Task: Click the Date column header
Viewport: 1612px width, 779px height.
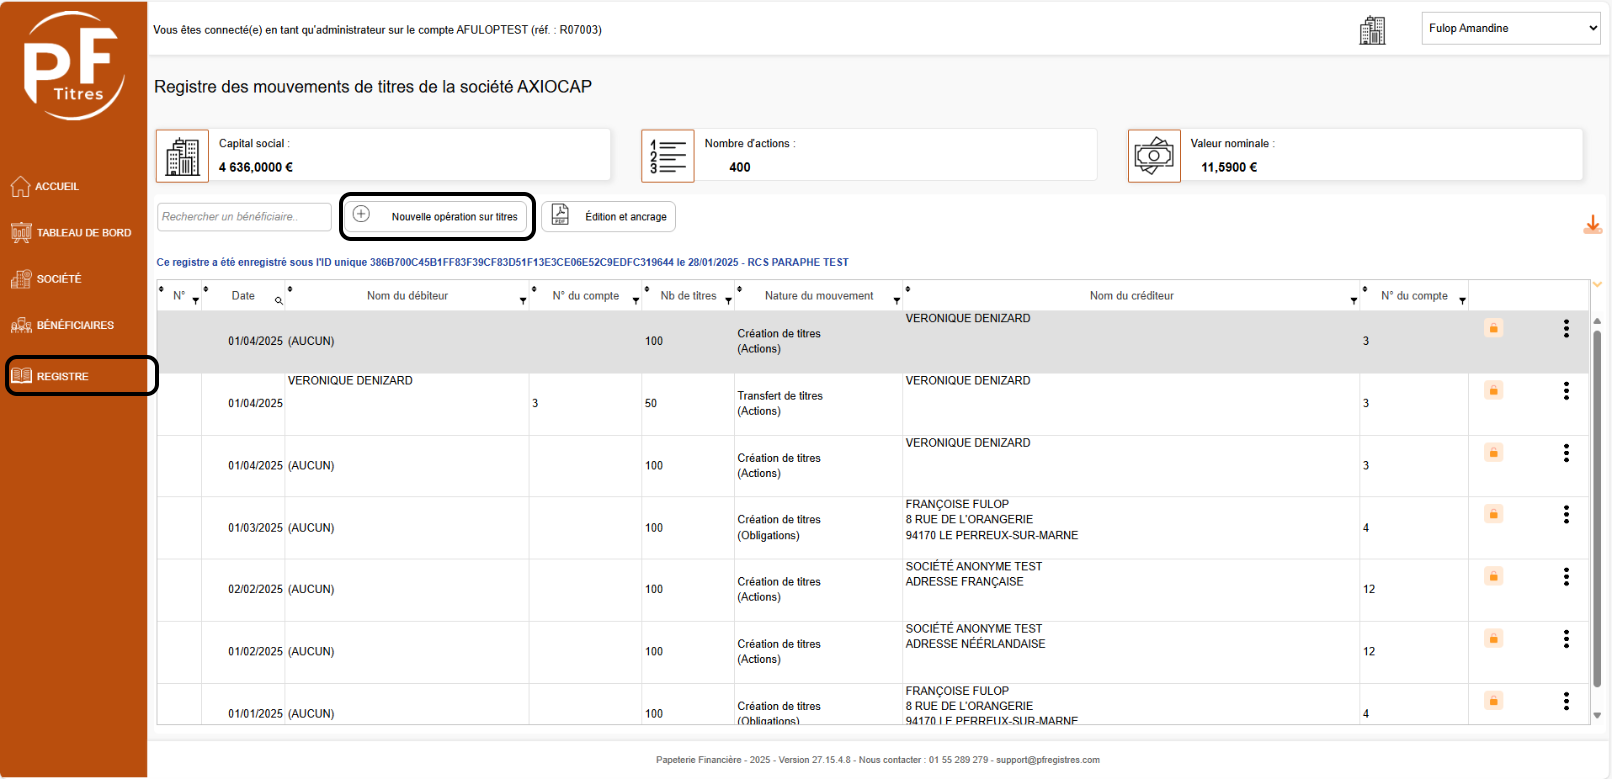Action: [x=243, y=296]
